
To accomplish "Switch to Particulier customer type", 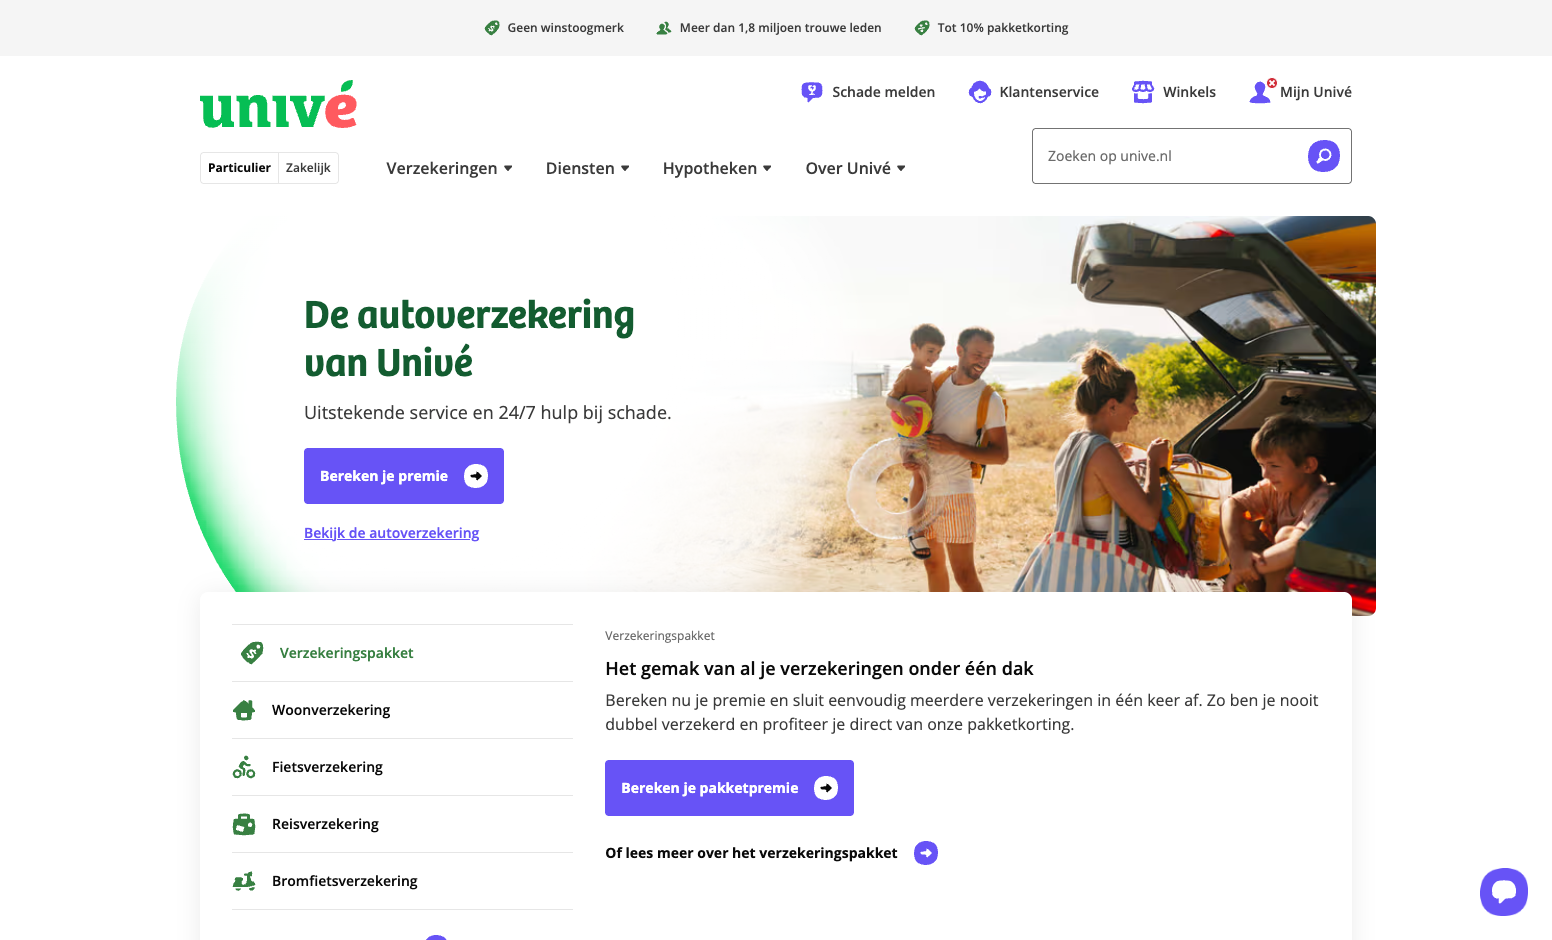I will [239, 168].
